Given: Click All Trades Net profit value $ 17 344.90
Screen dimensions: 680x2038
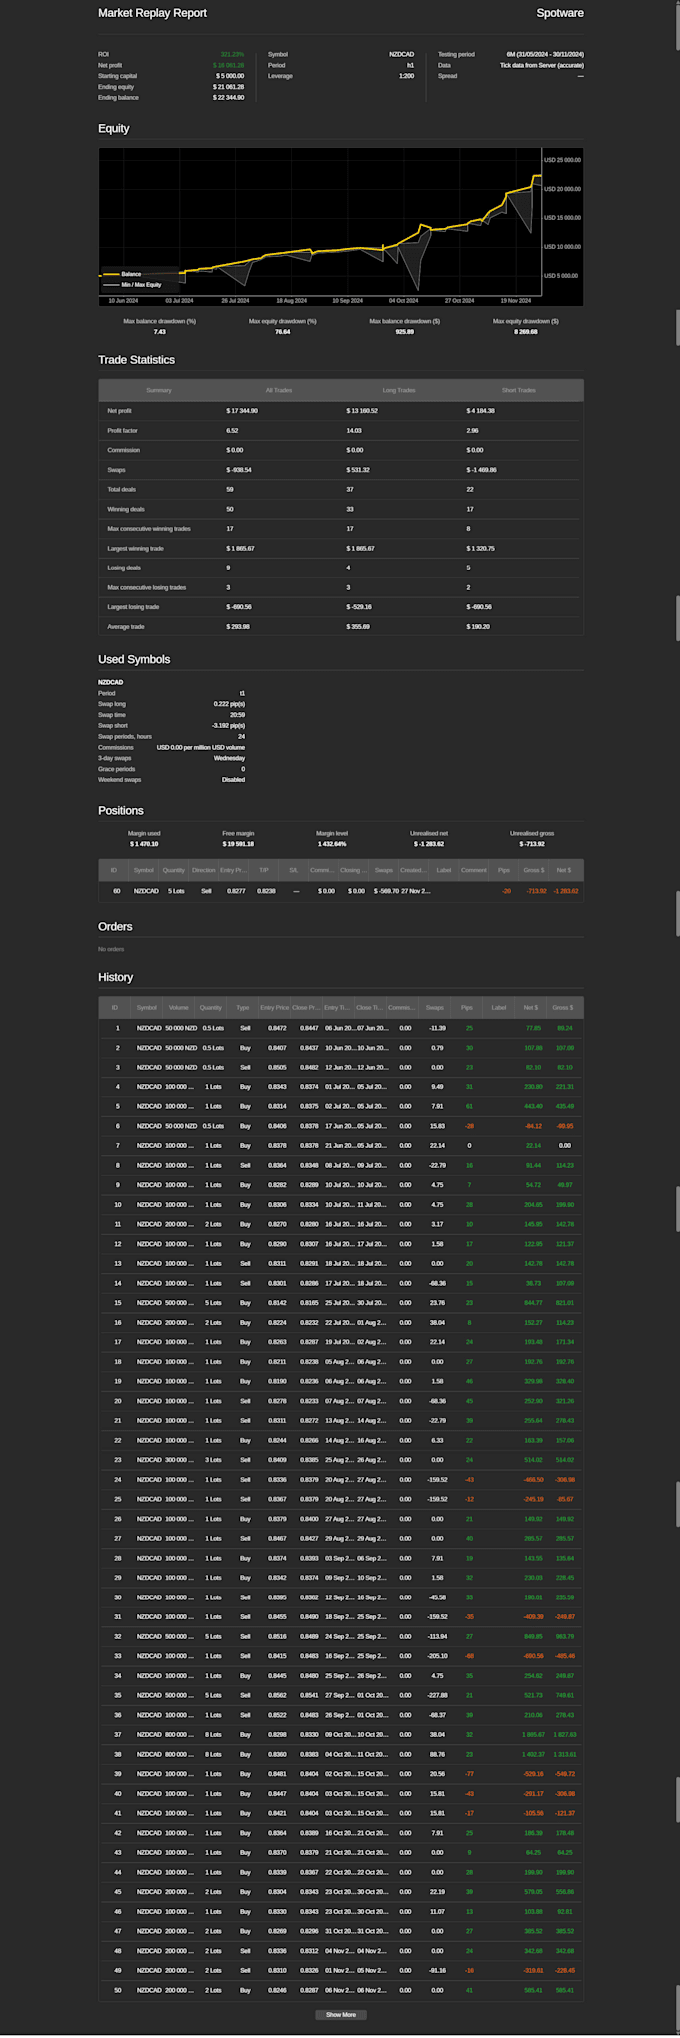Looking at the screenshot, I should [x=242, y=411].
